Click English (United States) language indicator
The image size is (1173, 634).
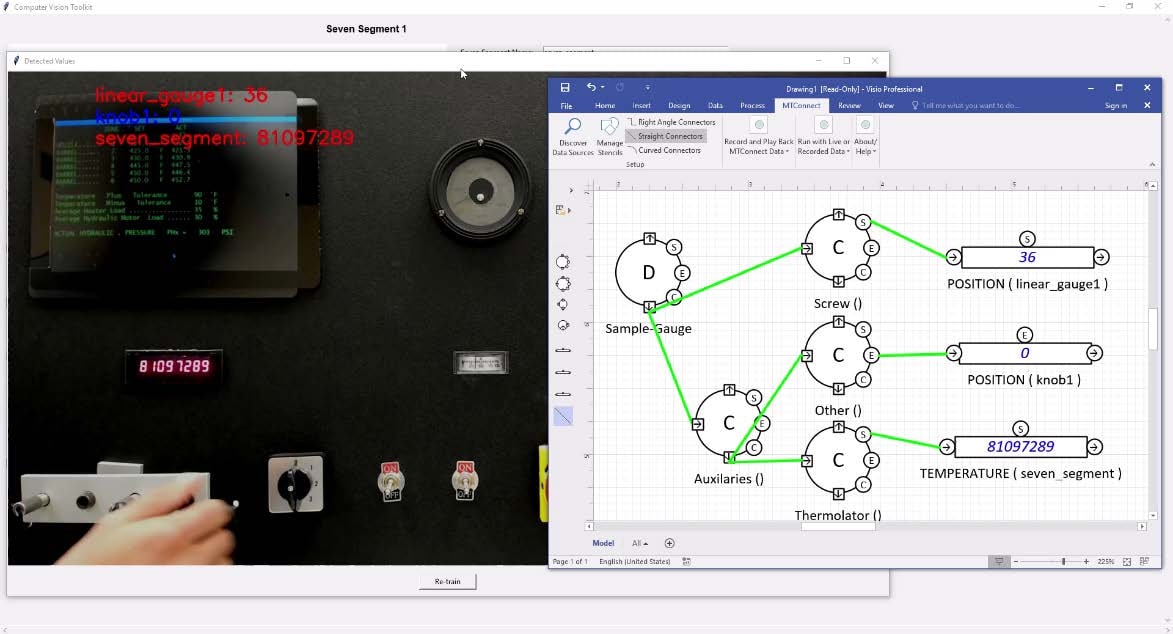[x=634, y=561]
